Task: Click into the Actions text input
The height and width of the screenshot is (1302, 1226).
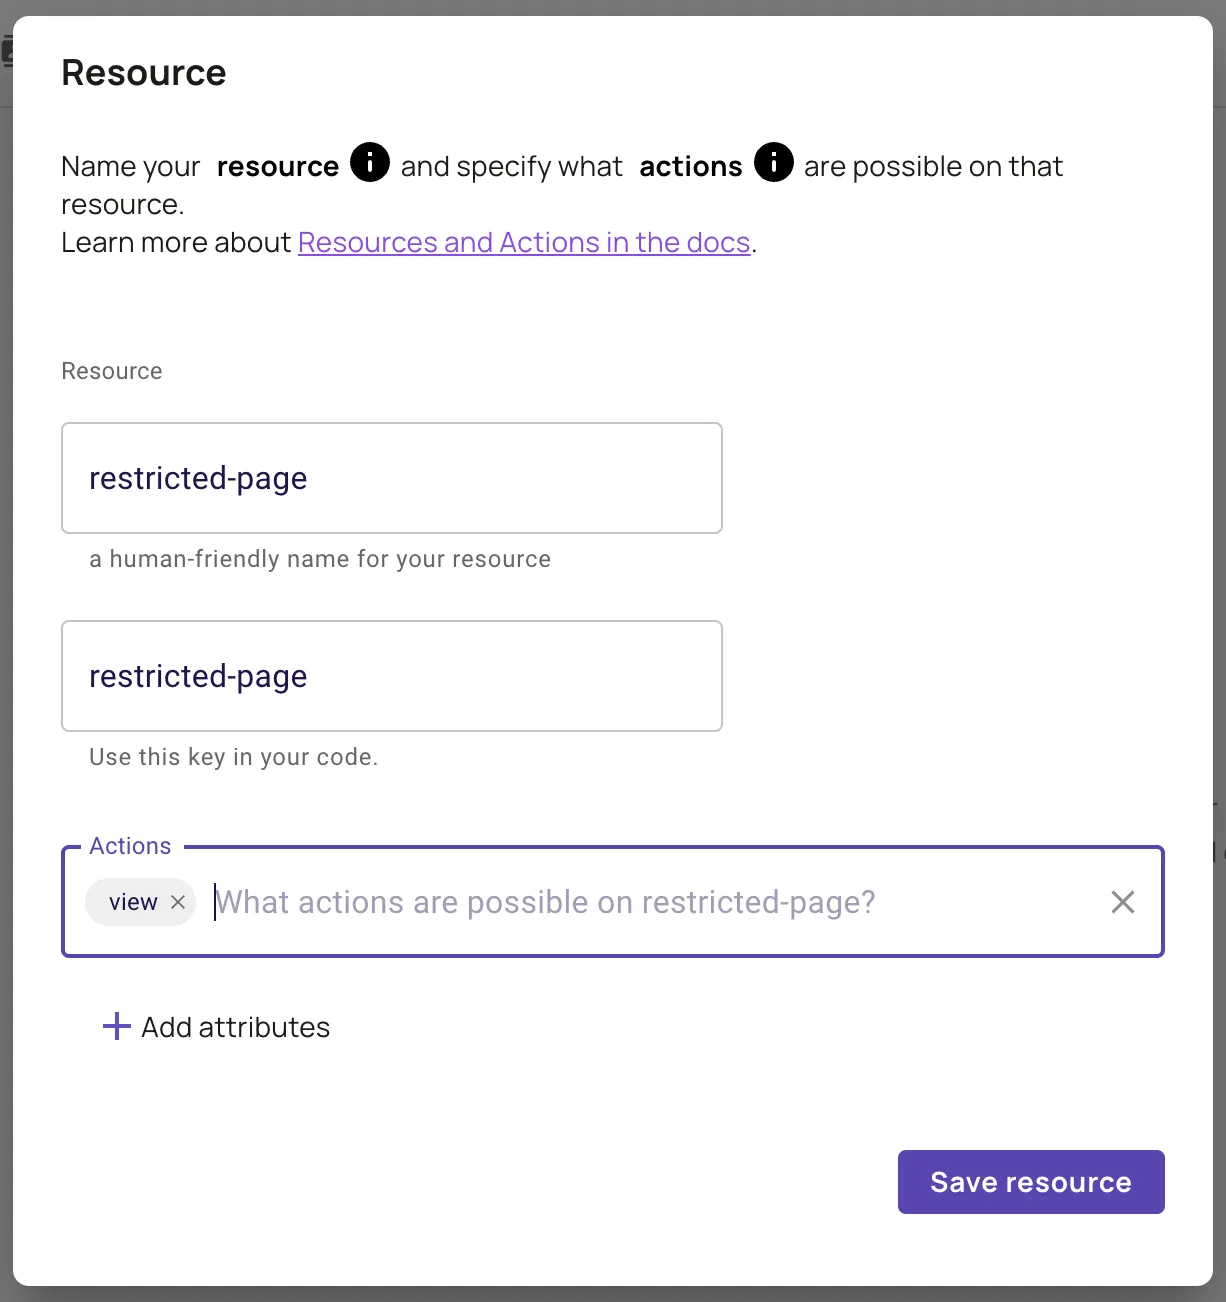Action: (x=640, y=902)
